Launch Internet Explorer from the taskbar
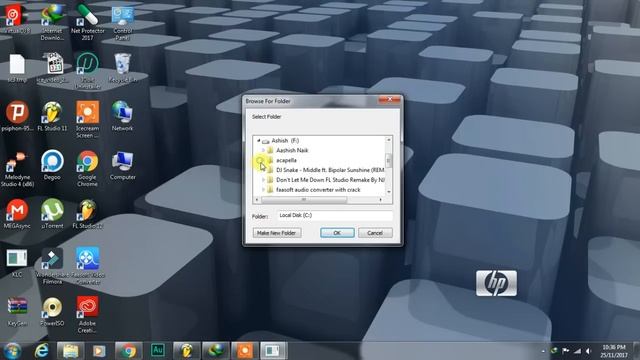640x360 pixels. coord(42,351)
